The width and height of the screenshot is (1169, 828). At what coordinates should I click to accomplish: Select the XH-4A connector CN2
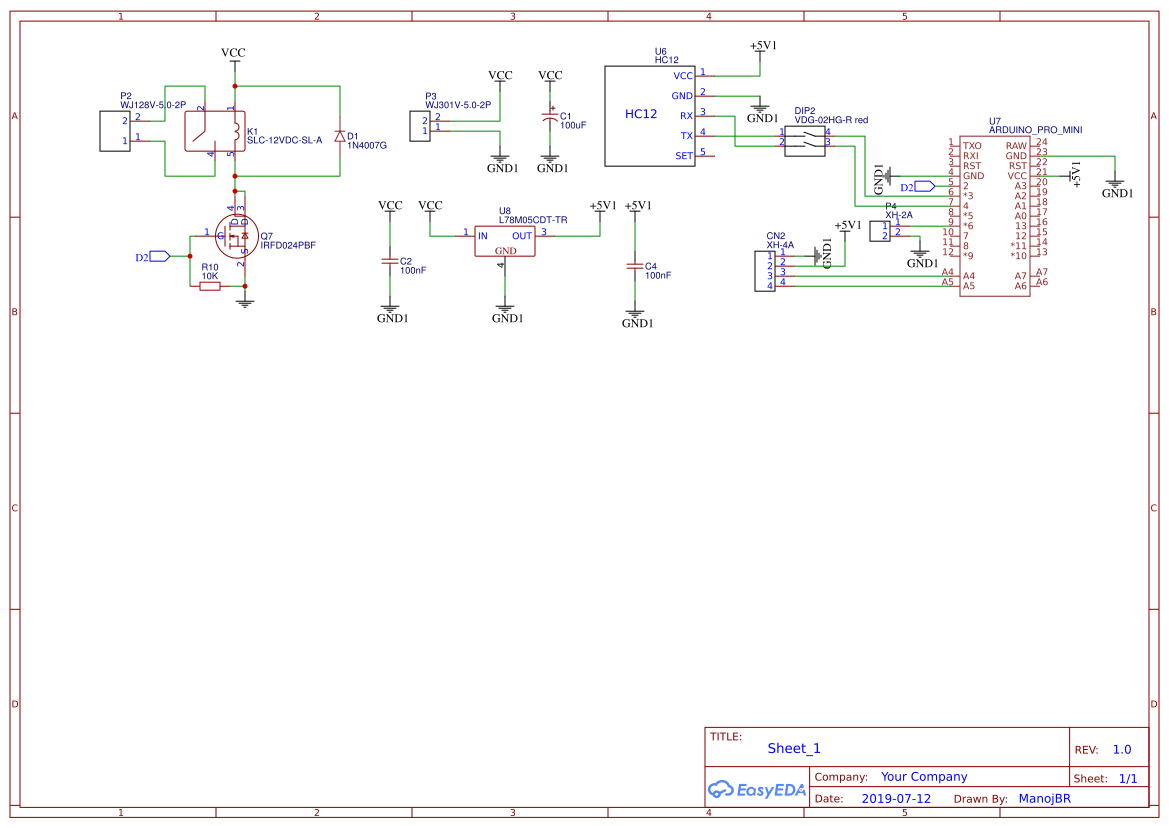pos(764,272)
